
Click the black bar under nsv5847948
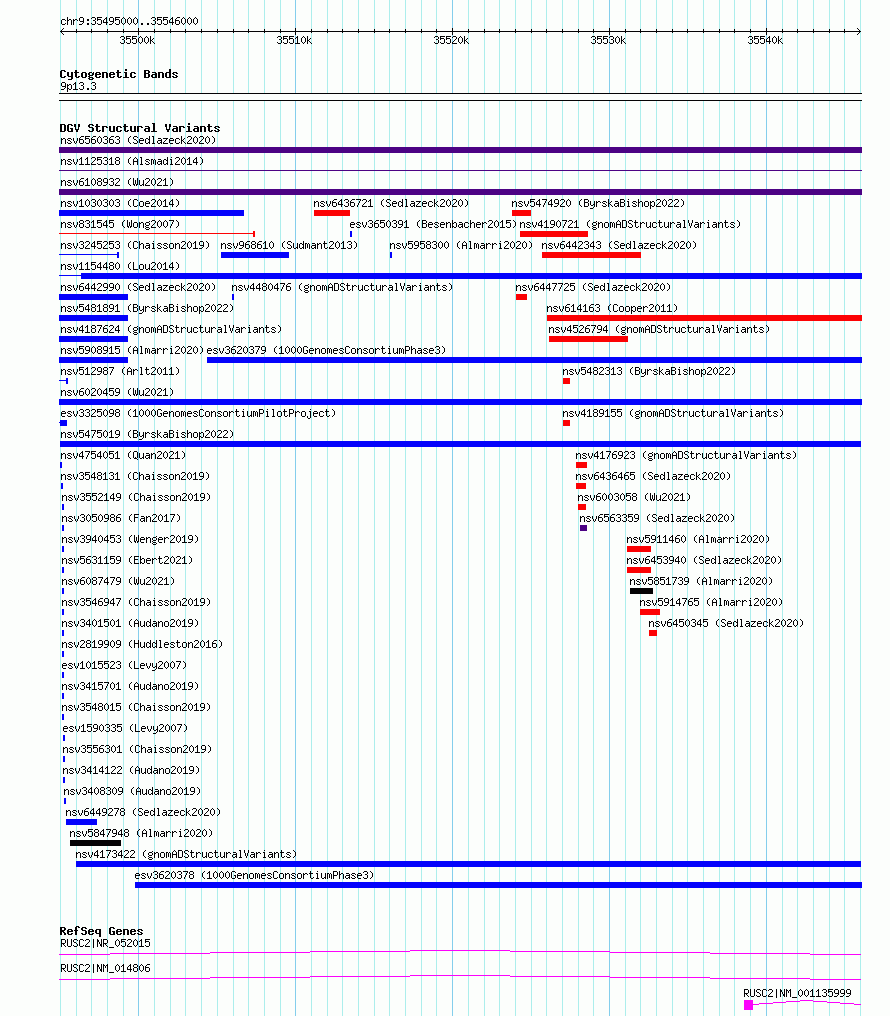[x=95, y=843]
